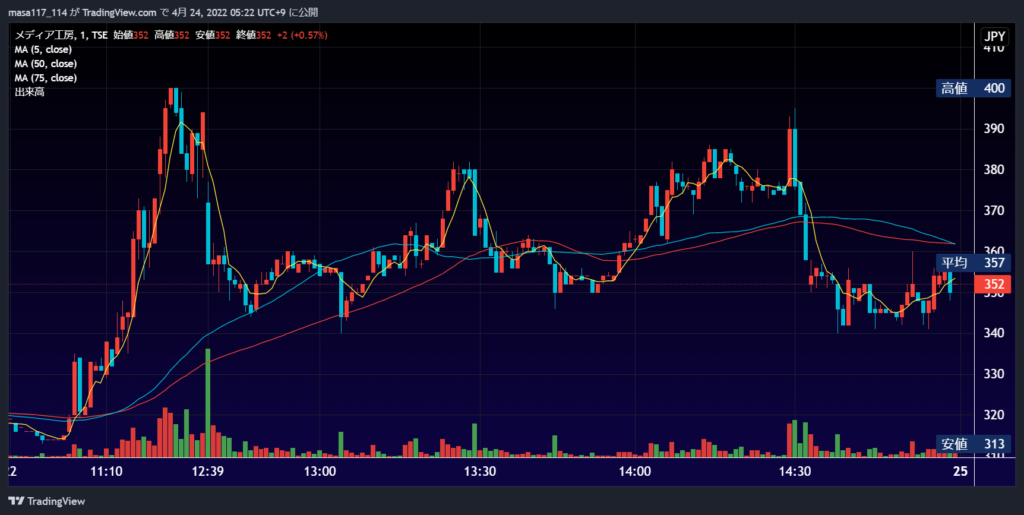This screenshot has width=1024, height=515.
Task: Click the メディア工房 symbol name
Action: pos(42,36)
